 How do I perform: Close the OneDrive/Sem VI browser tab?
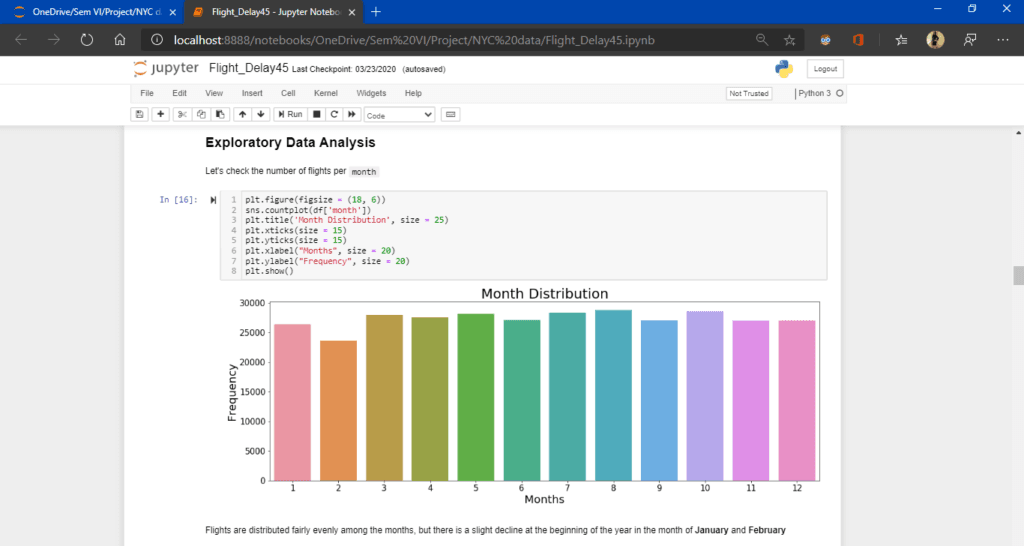click(x=172, y=12)
